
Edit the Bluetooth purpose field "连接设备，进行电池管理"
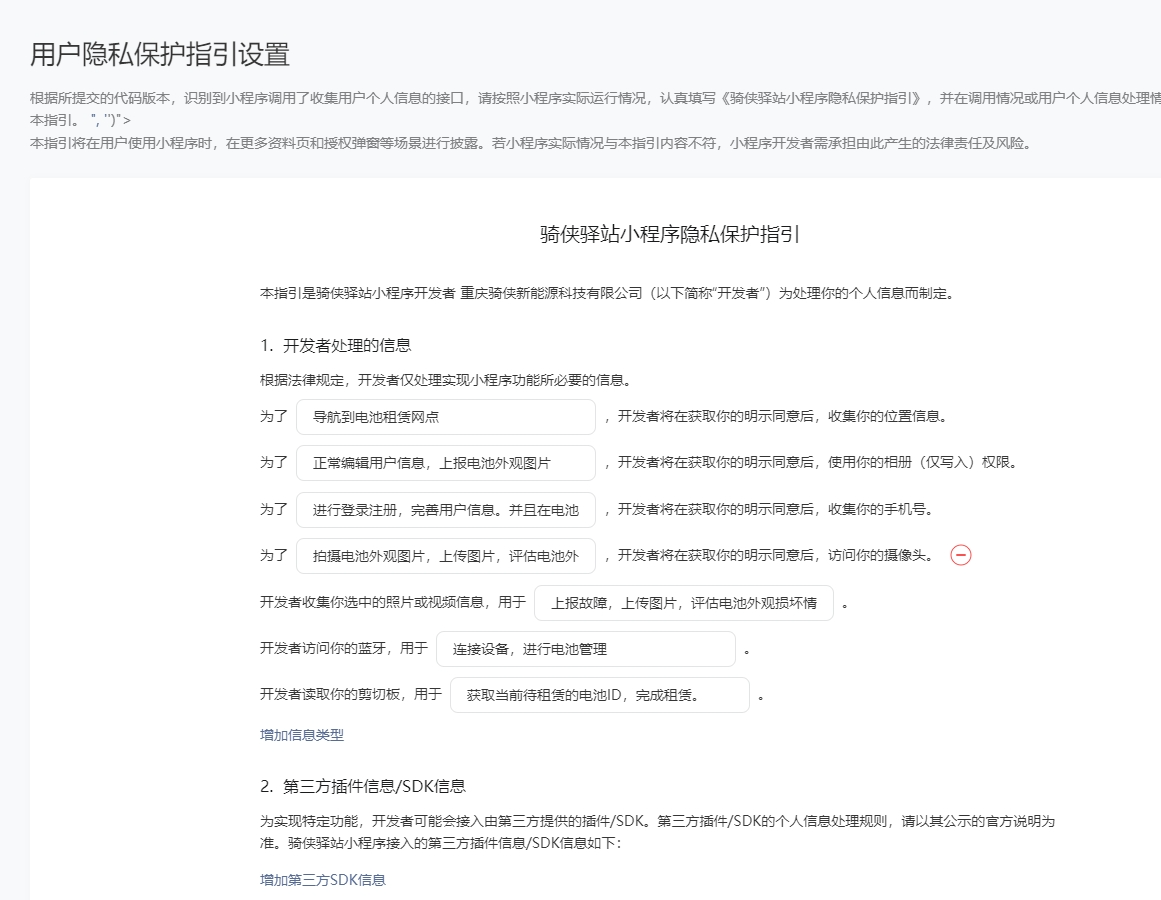click(x=586, y=649)
